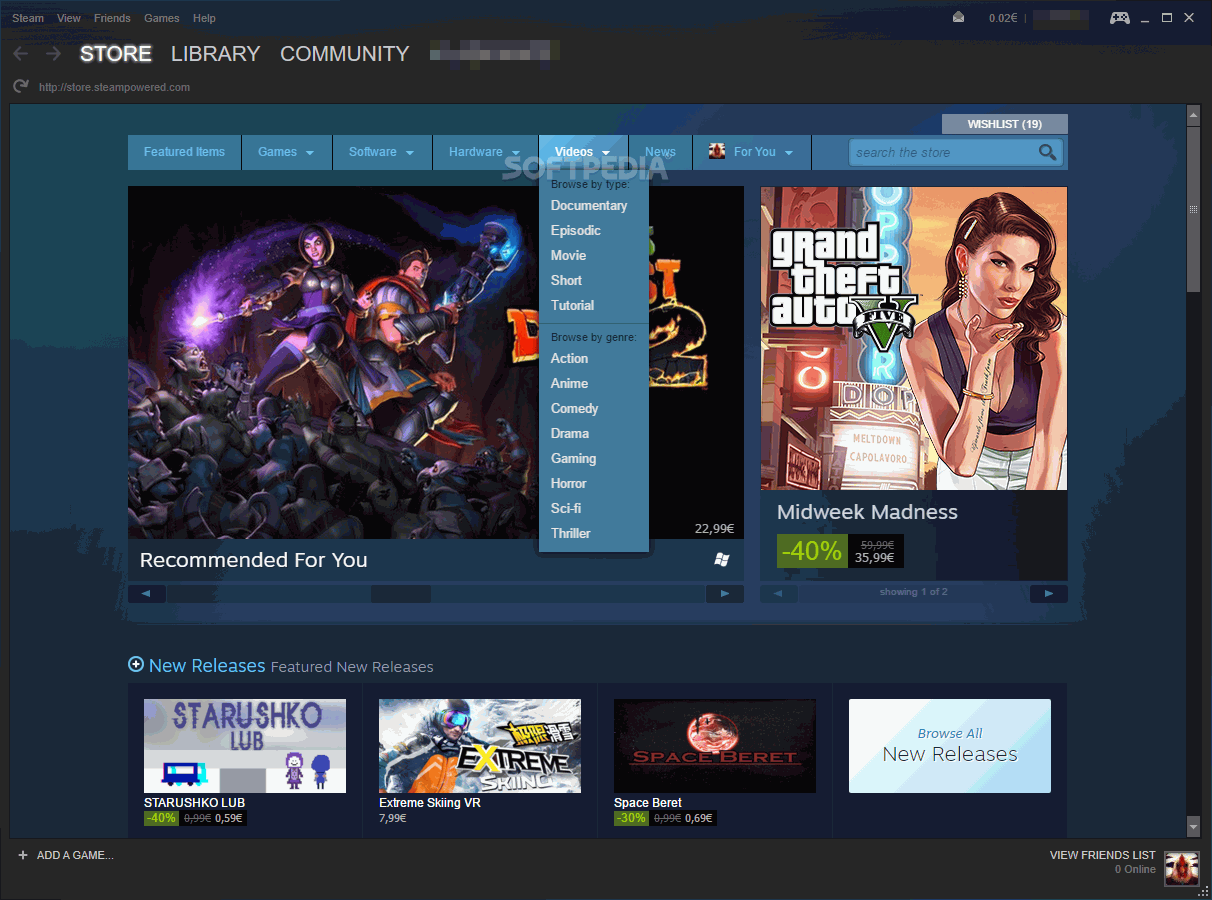Click scrollbar down arrow
This screenshot has height=900, width=1212.
tap(1193, 827)
